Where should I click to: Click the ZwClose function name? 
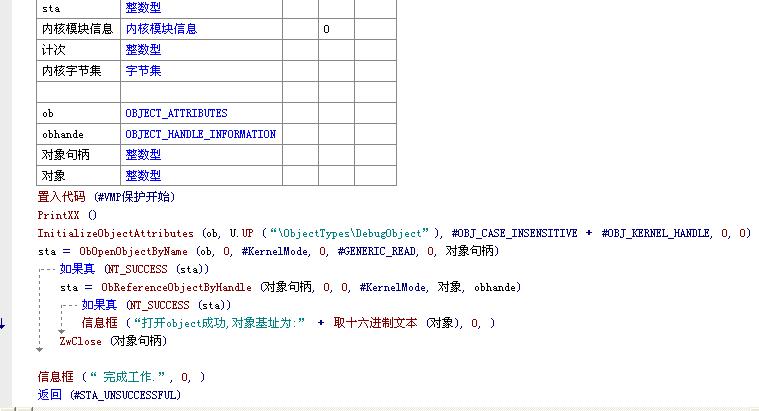pyautogui.click(x=81, y=341)
